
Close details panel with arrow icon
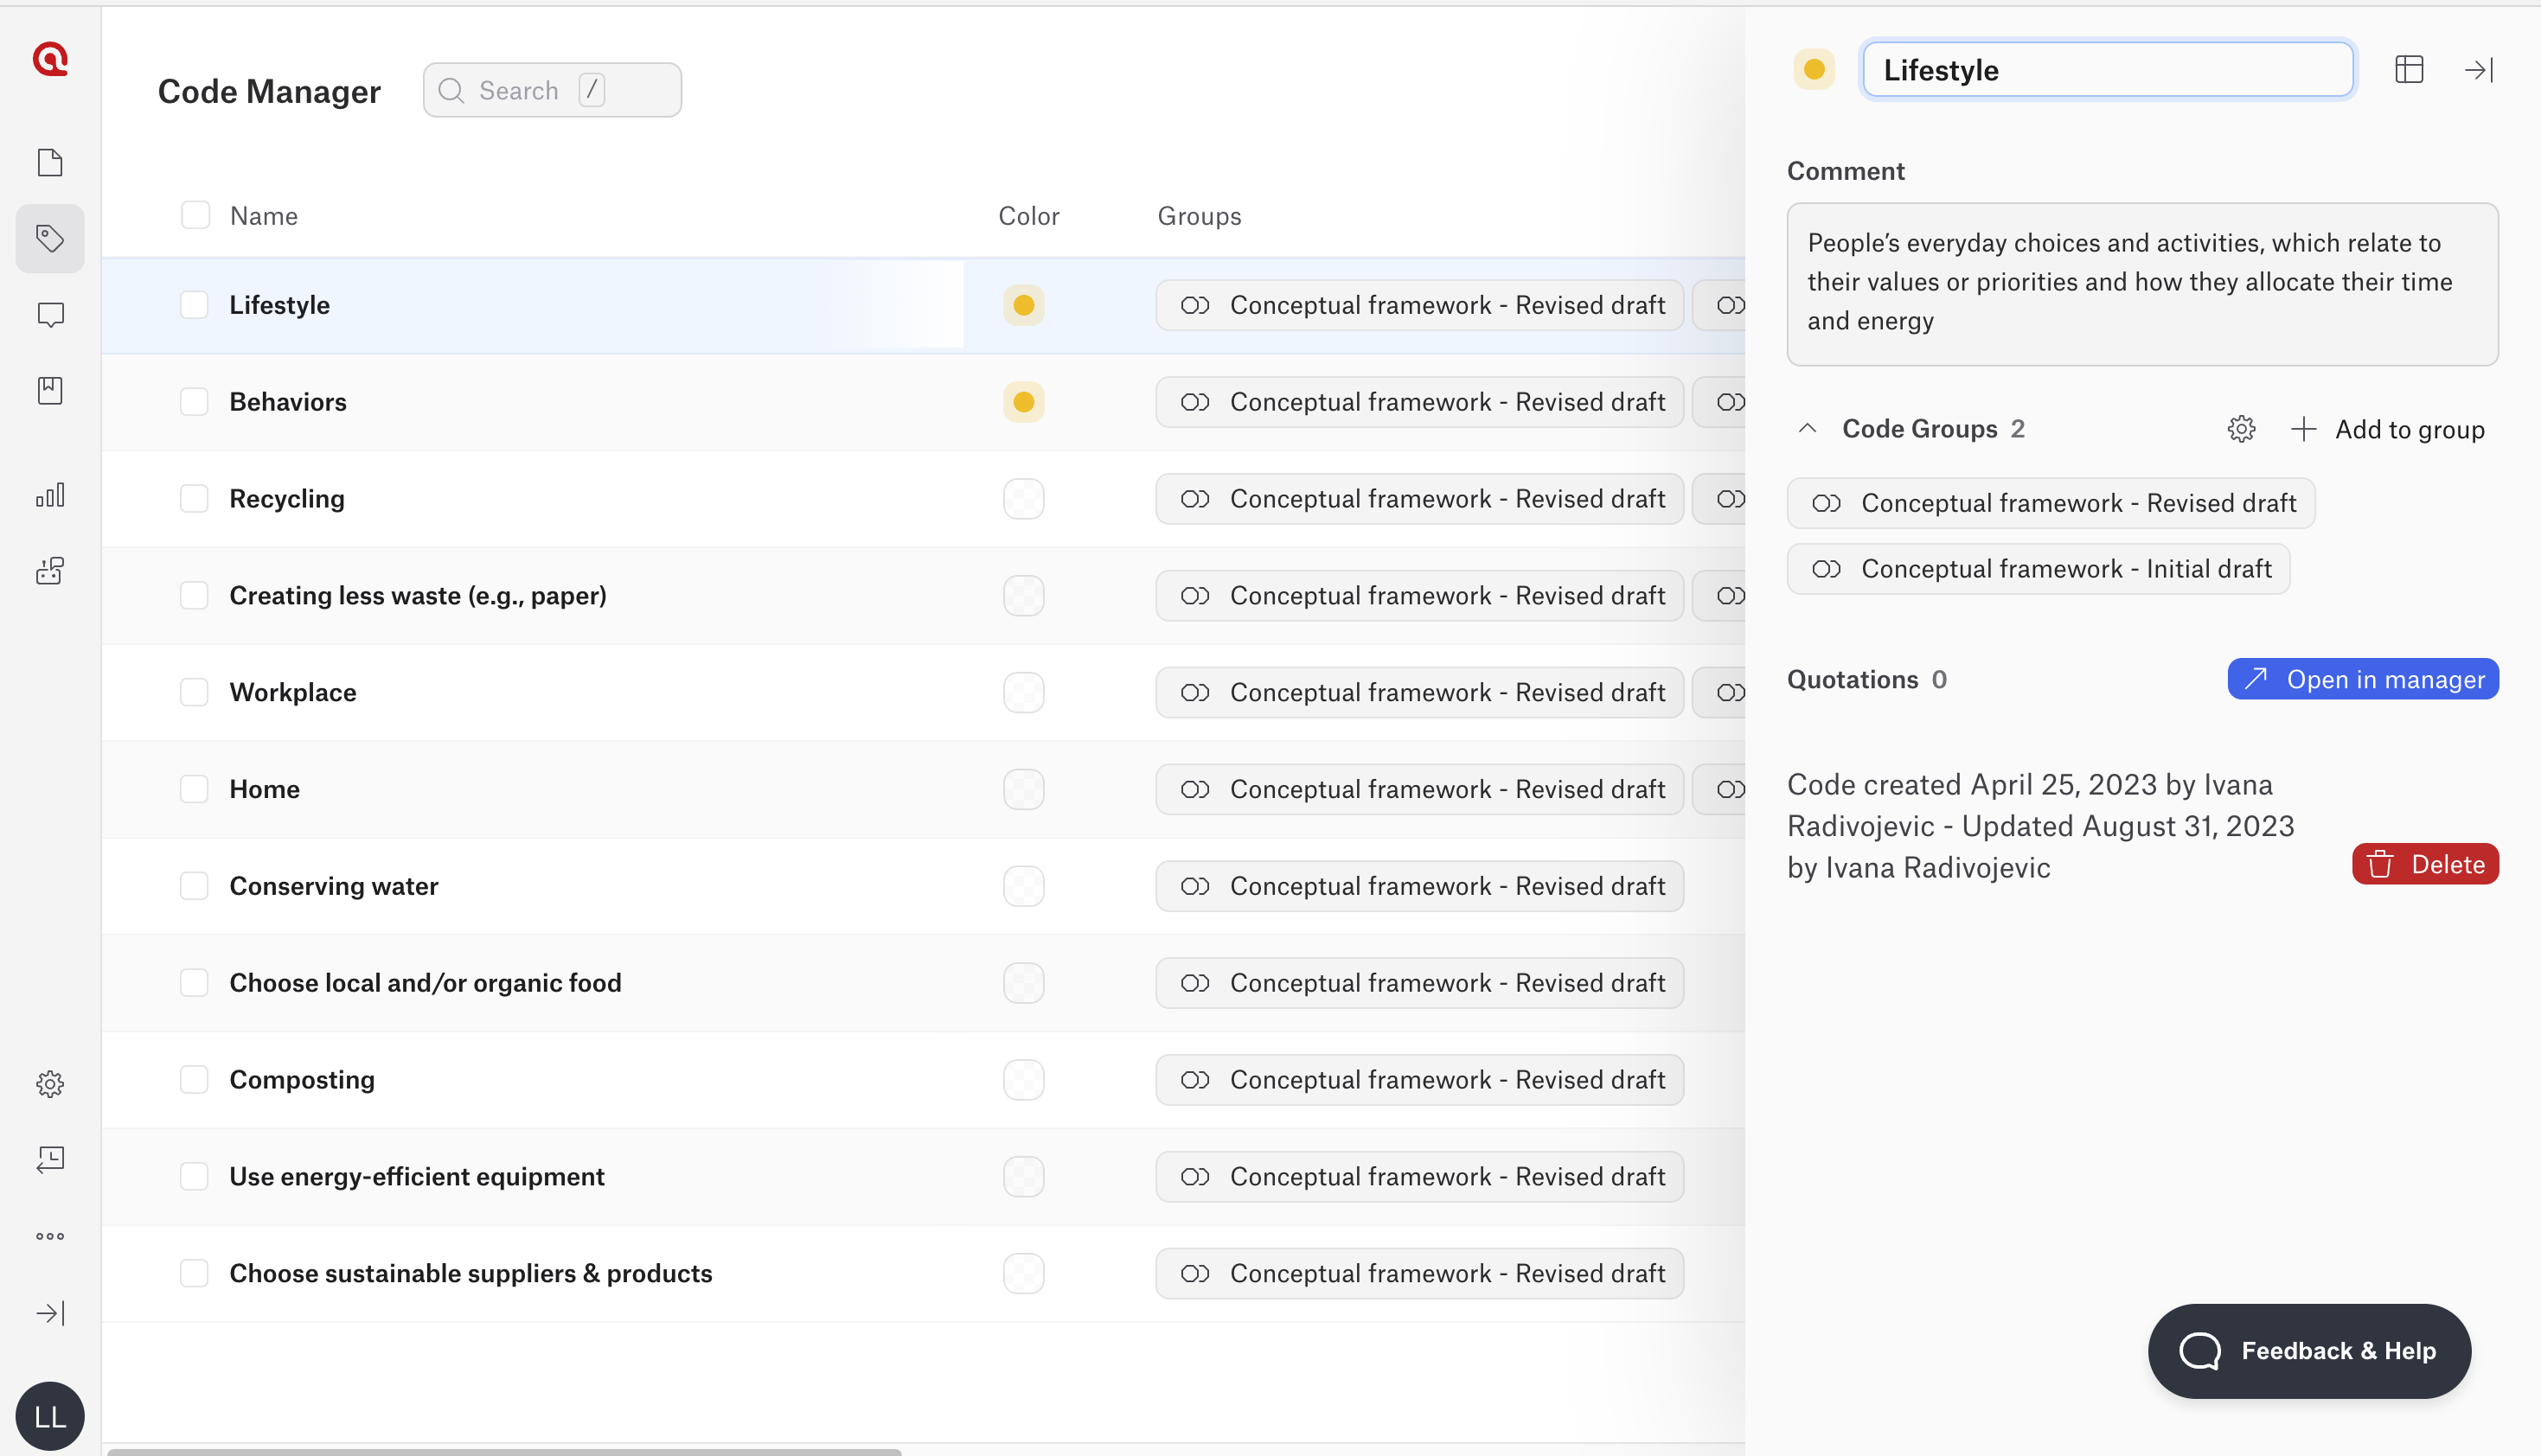(x=2478, y=70)
